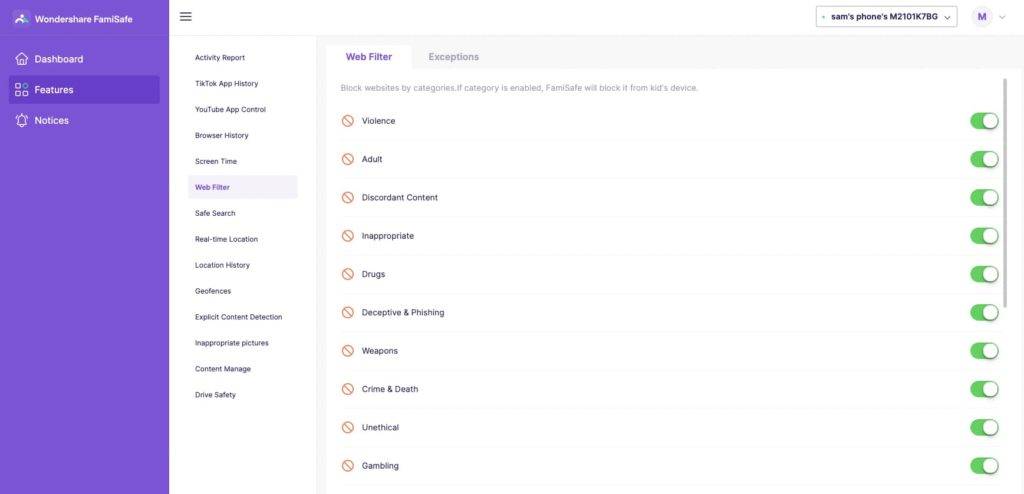
Task: Click the Features grid icon
Action: (22, 90)
